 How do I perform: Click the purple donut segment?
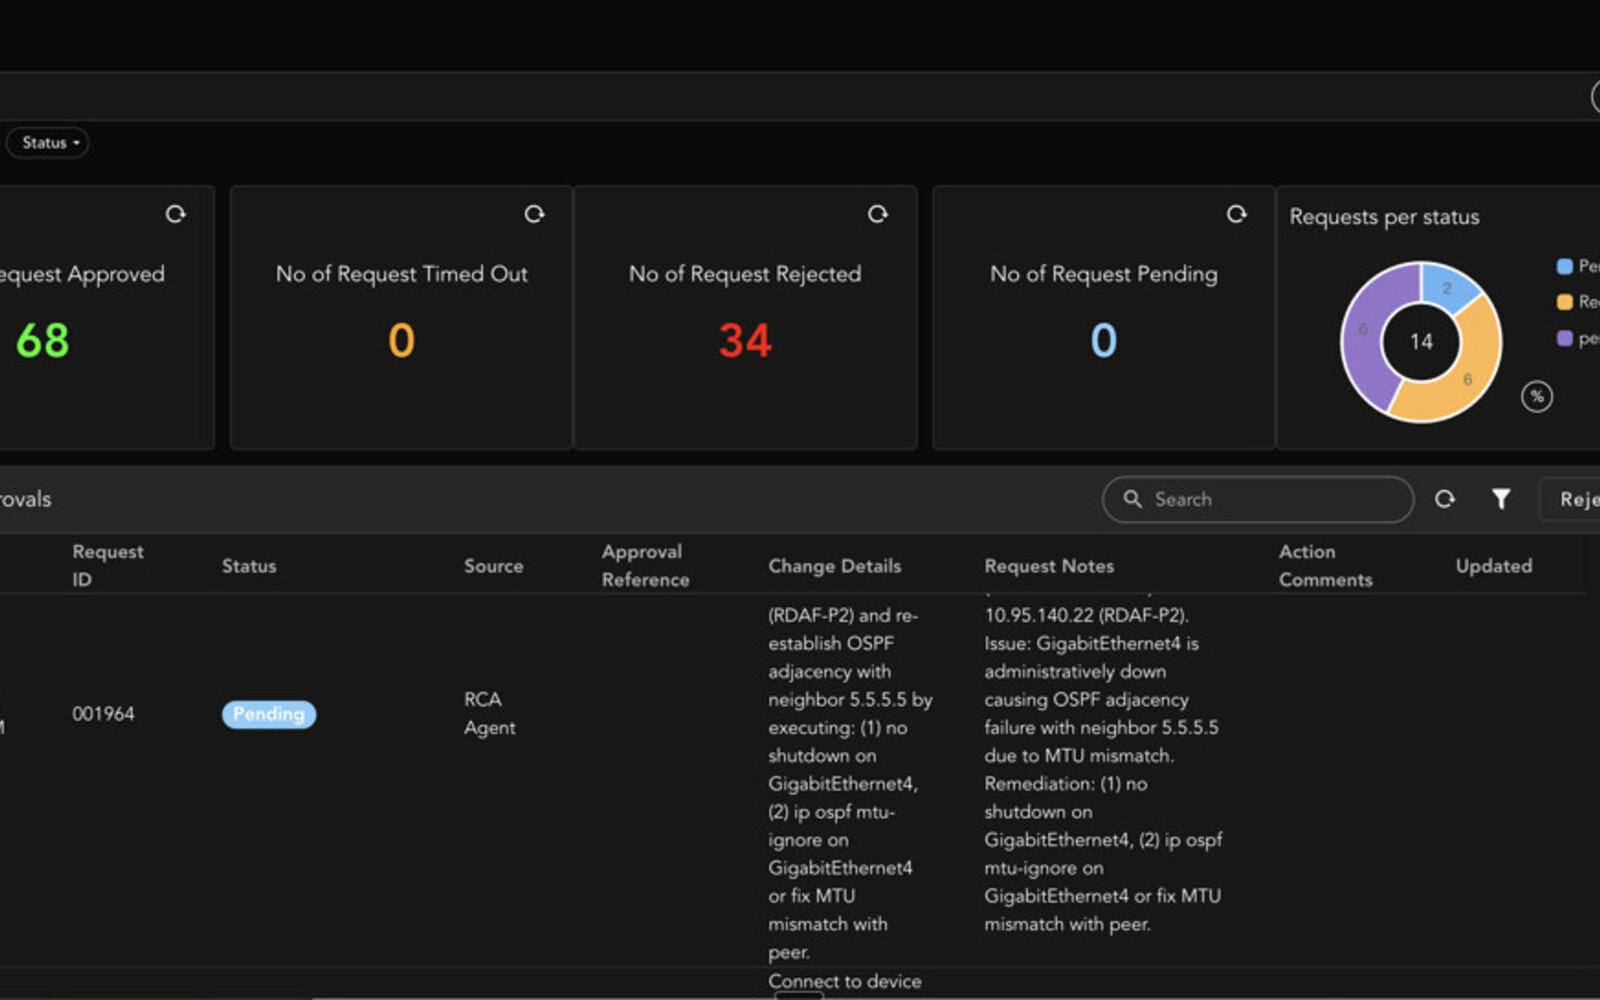tap(1364, 330)
